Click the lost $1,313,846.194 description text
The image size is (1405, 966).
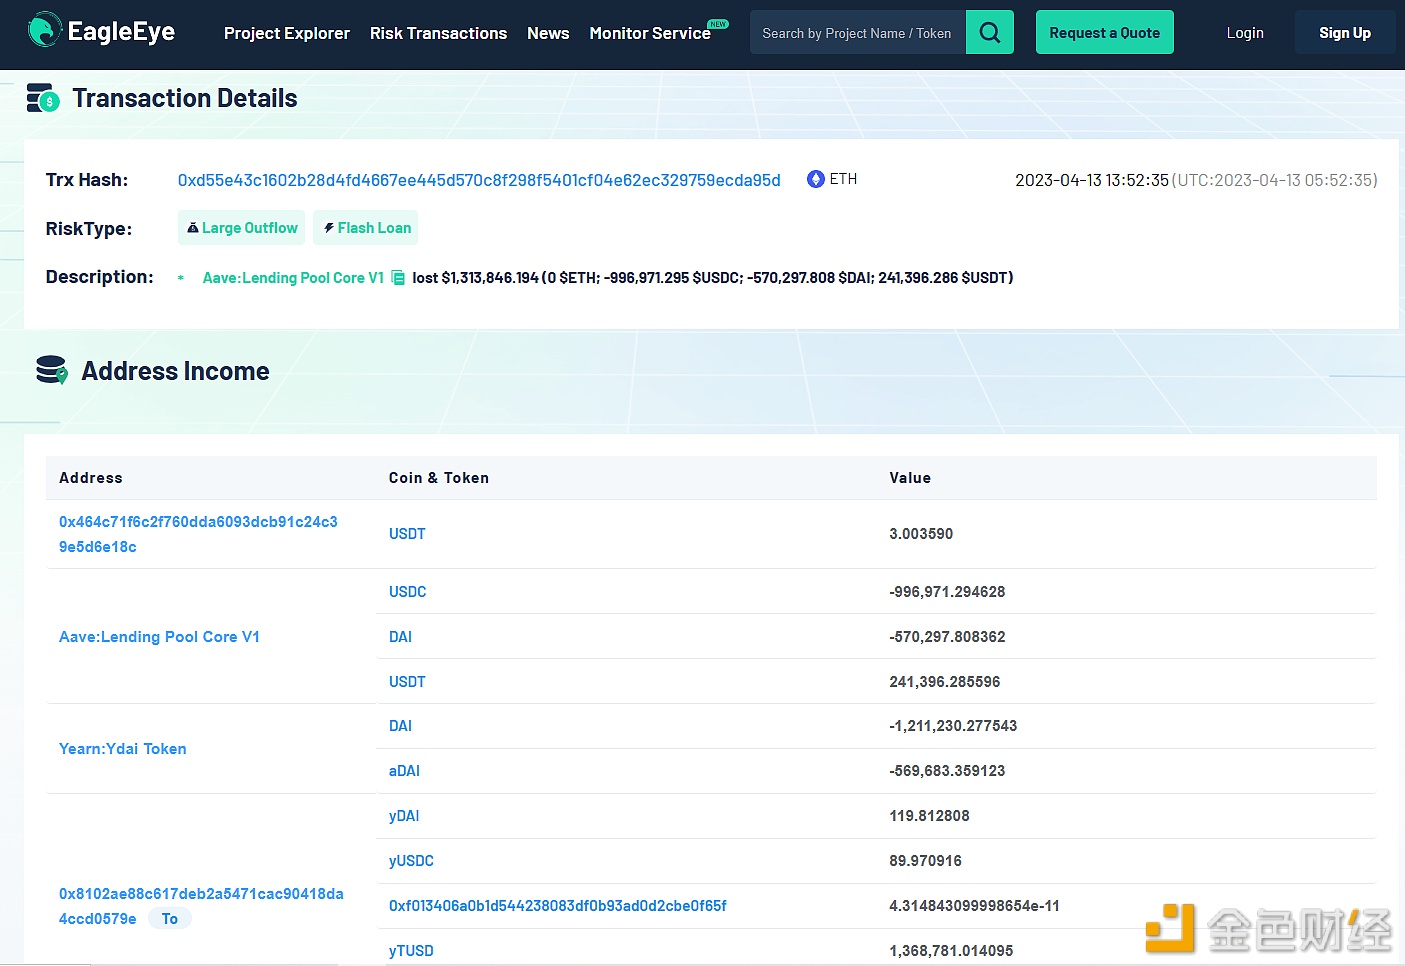(x=713, y=278)
